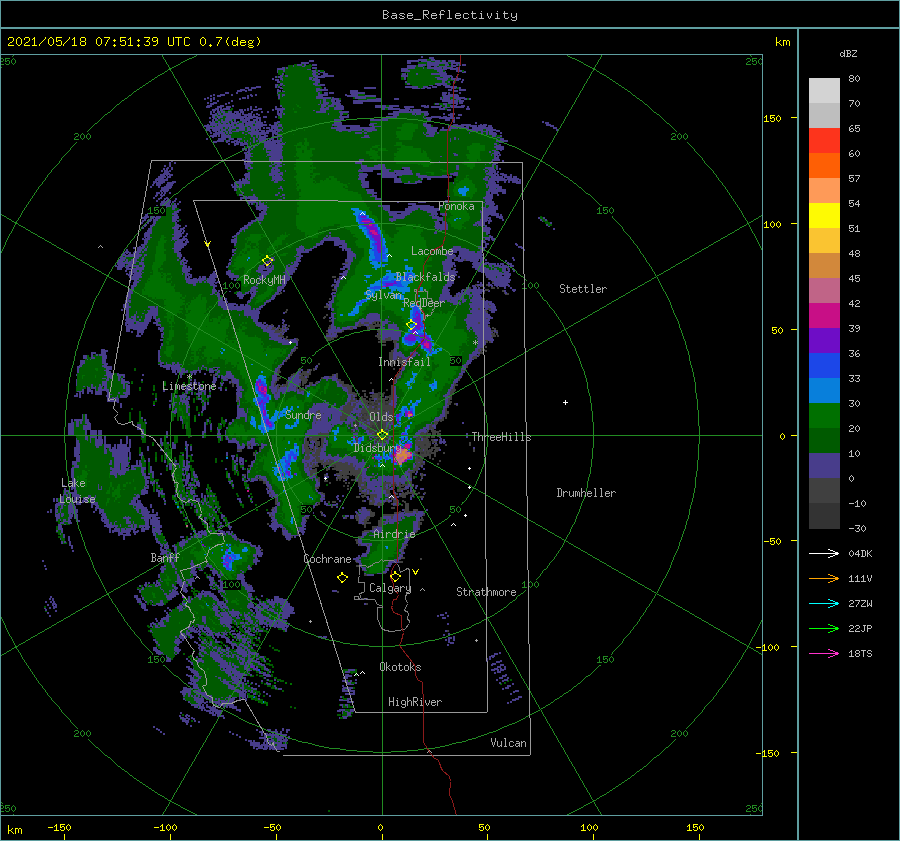Click the dBZ legend heading

(848, 53)
